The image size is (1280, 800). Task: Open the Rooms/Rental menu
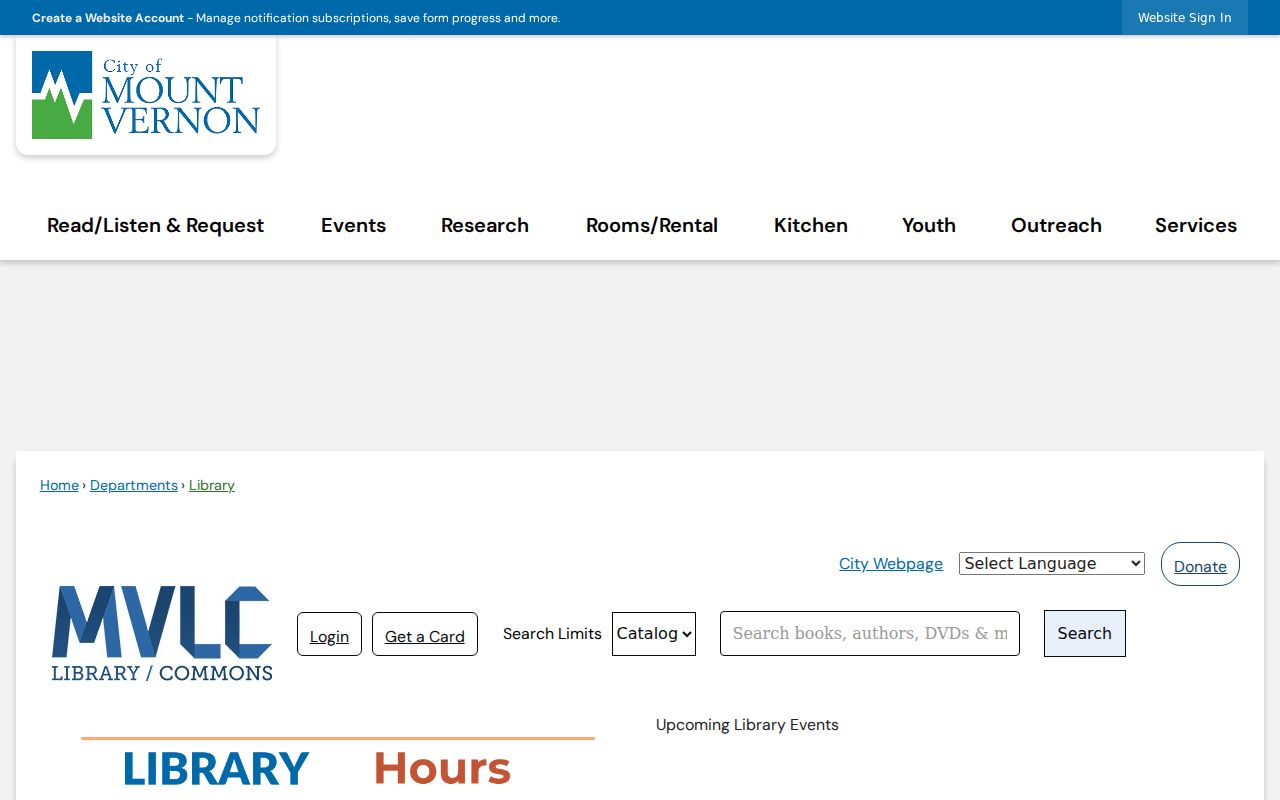click(x=652, y=226)
